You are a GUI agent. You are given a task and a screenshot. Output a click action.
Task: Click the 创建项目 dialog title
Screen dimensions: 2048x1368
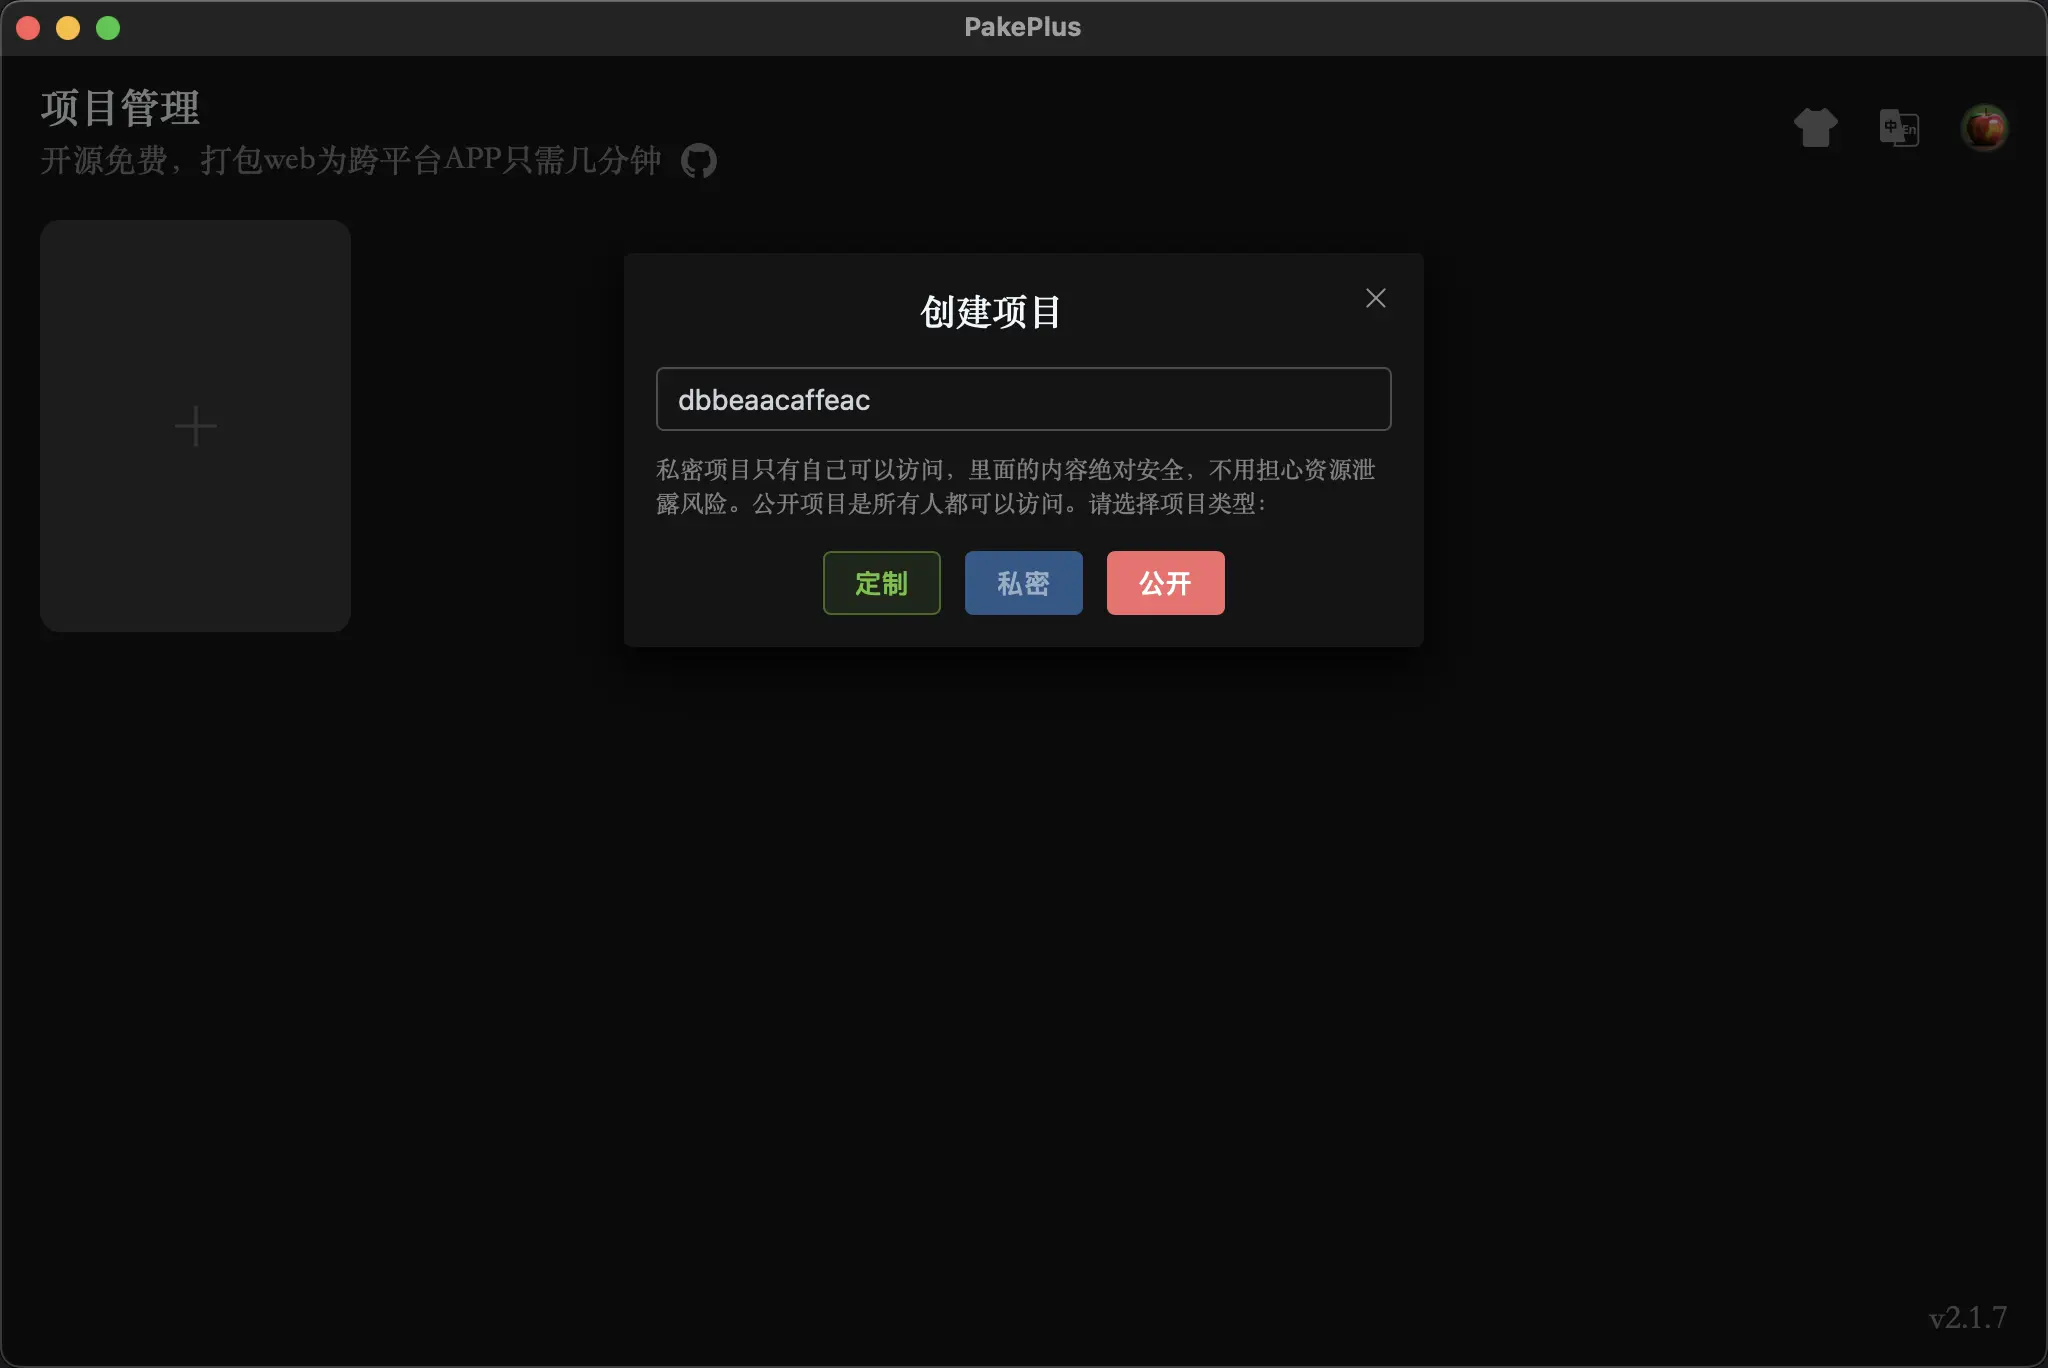click(x=990, y=312)
